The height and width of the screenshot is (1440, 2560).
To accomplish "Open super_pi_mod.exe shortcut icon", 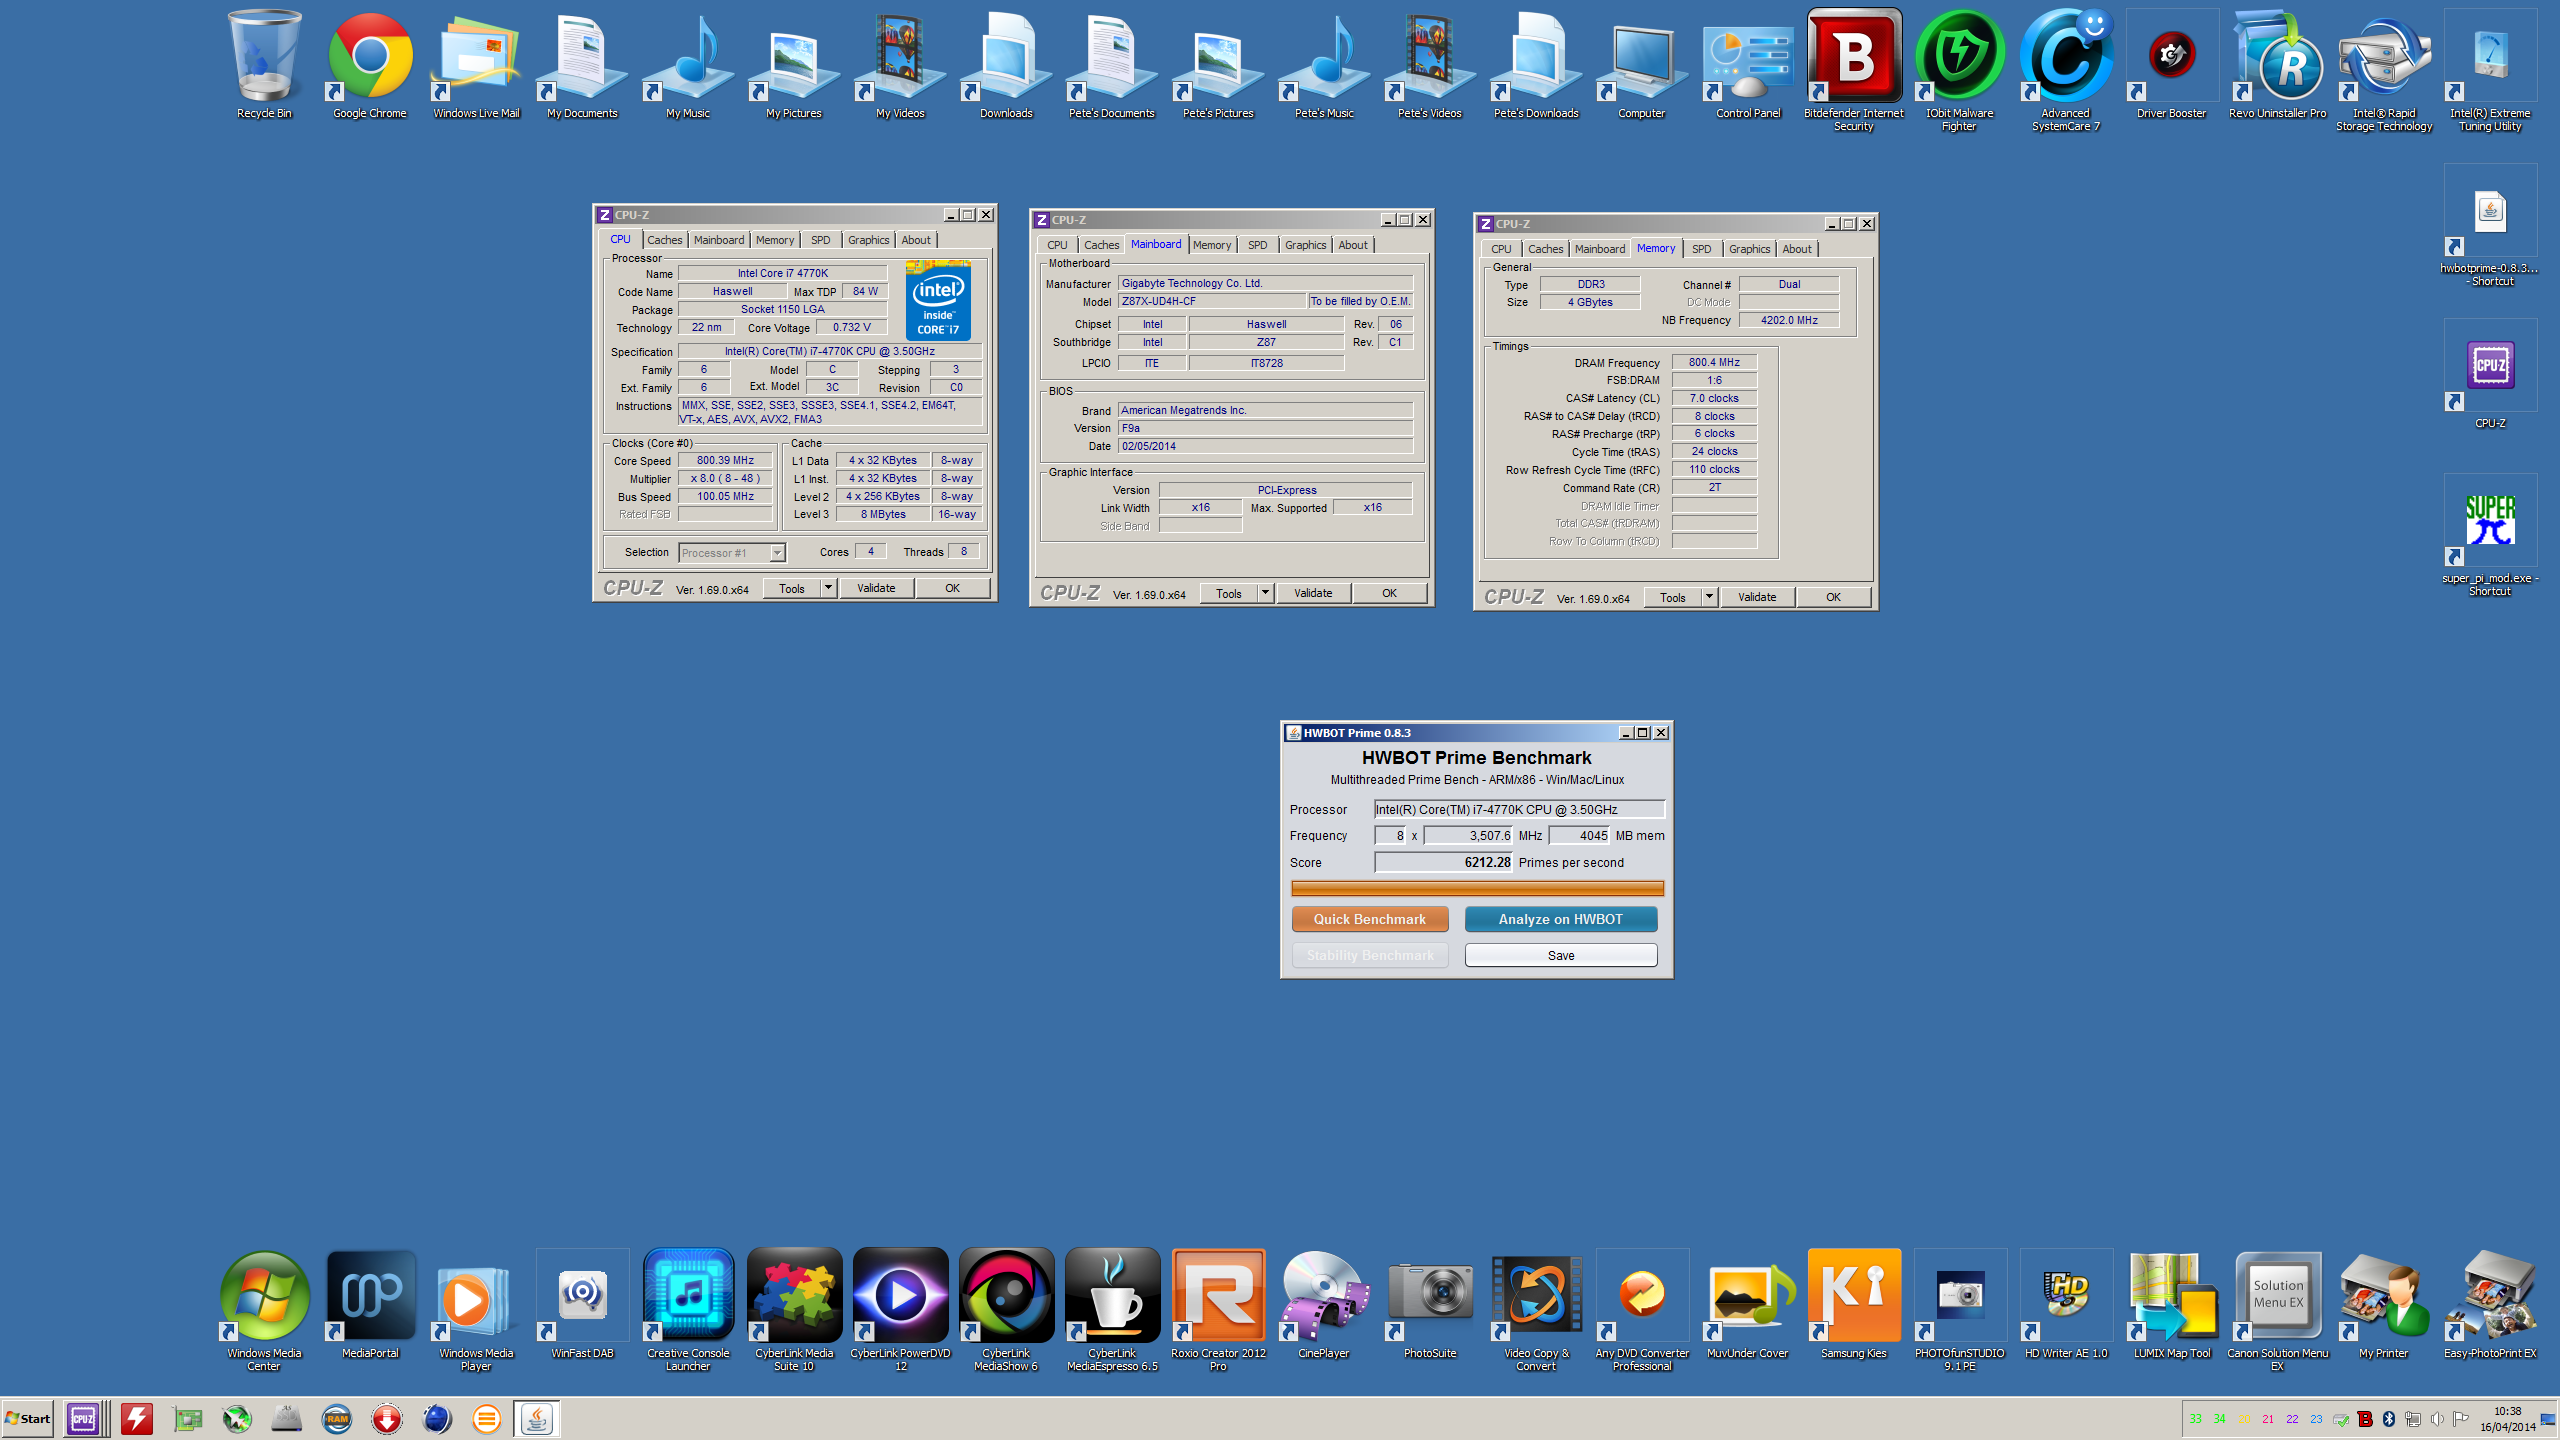I will coord(2490,535).
